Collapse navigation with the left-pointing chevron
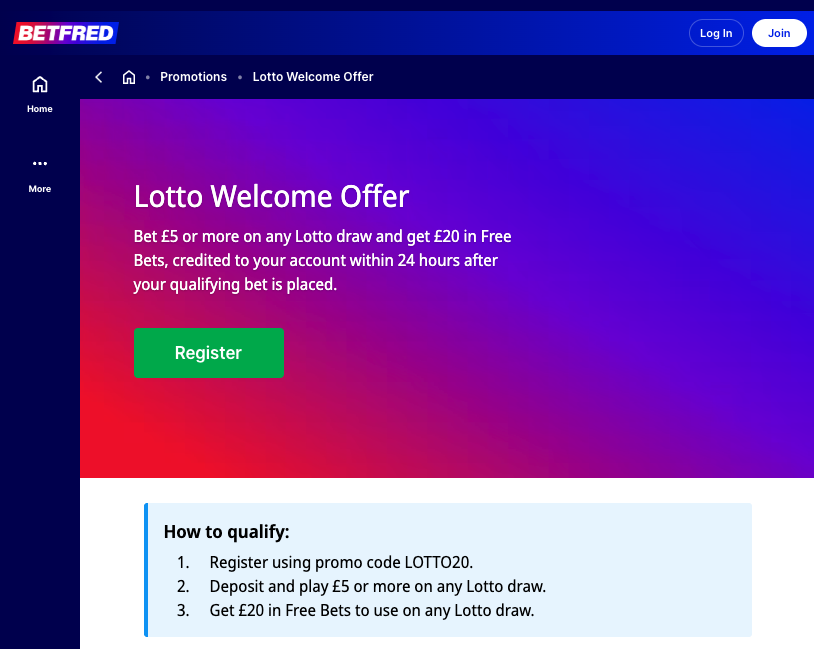The image size is (814, 649). [98, 76]
